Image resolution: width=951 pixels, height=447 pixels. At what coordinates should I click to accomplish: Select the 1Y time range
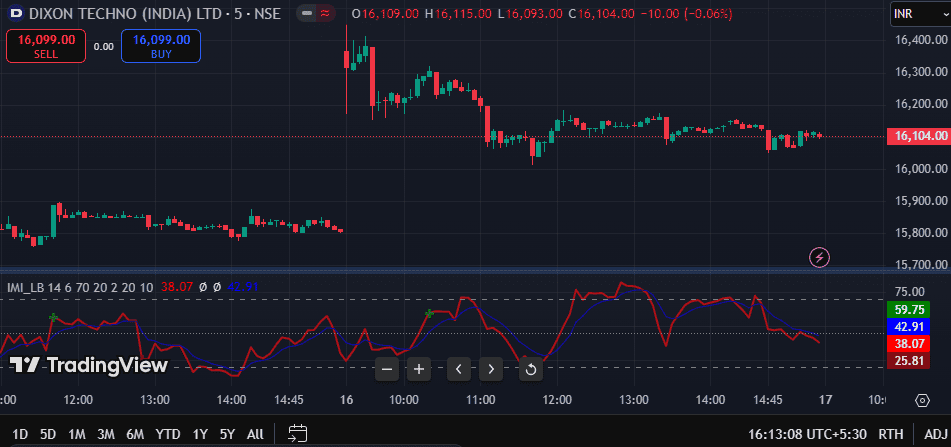tap(200, 434)
